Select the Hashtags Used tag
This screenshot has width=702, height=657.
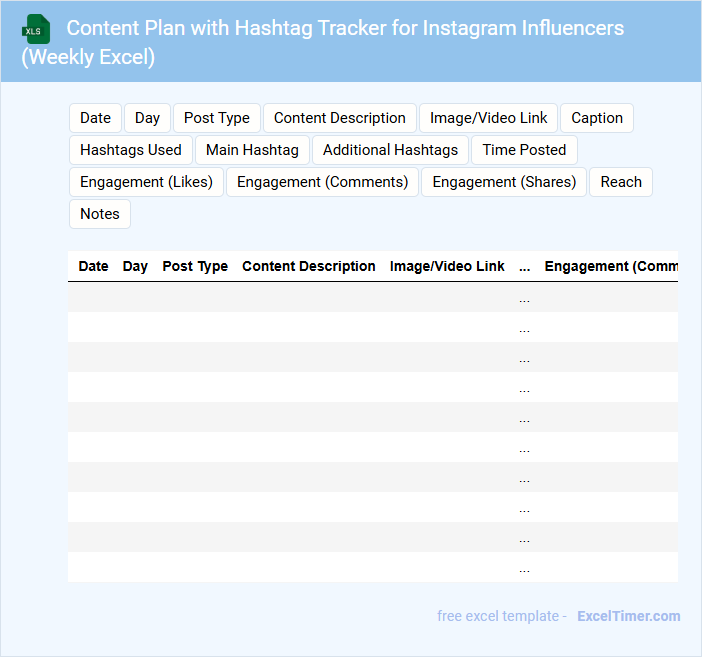pos(131,150)
